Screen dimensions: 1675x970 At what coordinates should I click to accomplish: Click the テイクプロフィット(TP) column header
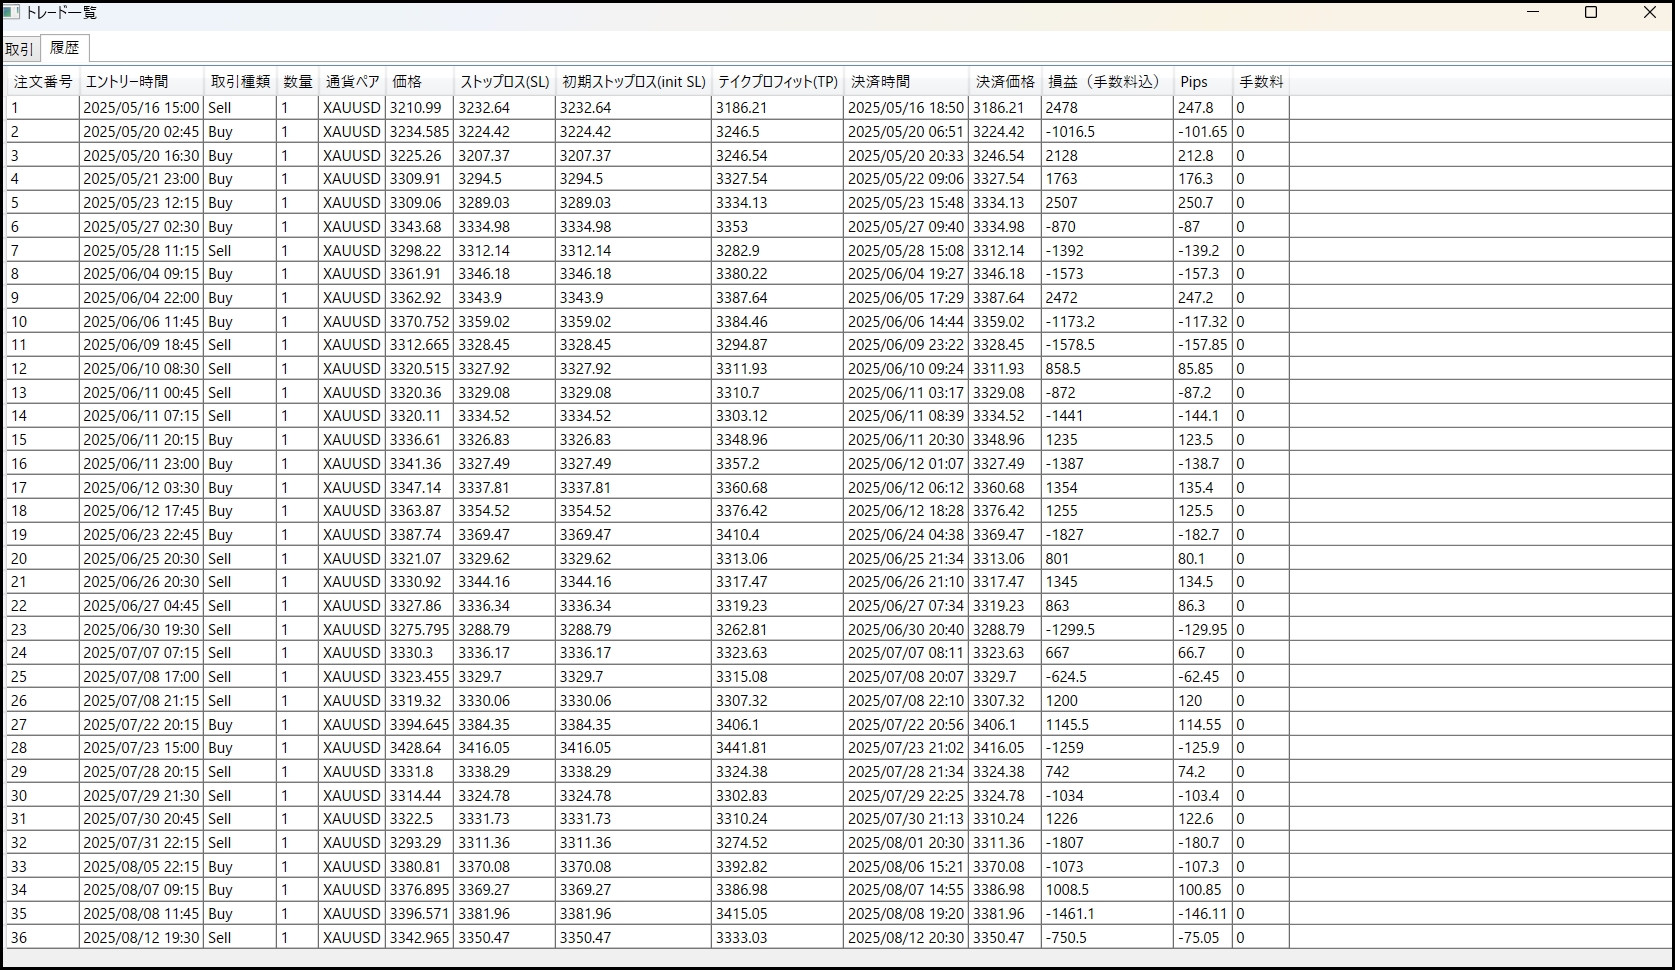click(777, 82)
